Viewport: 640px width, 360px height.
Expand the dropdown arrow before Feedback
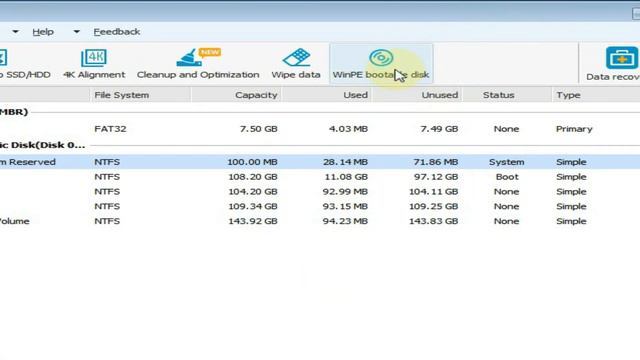(x=76, y=31)
